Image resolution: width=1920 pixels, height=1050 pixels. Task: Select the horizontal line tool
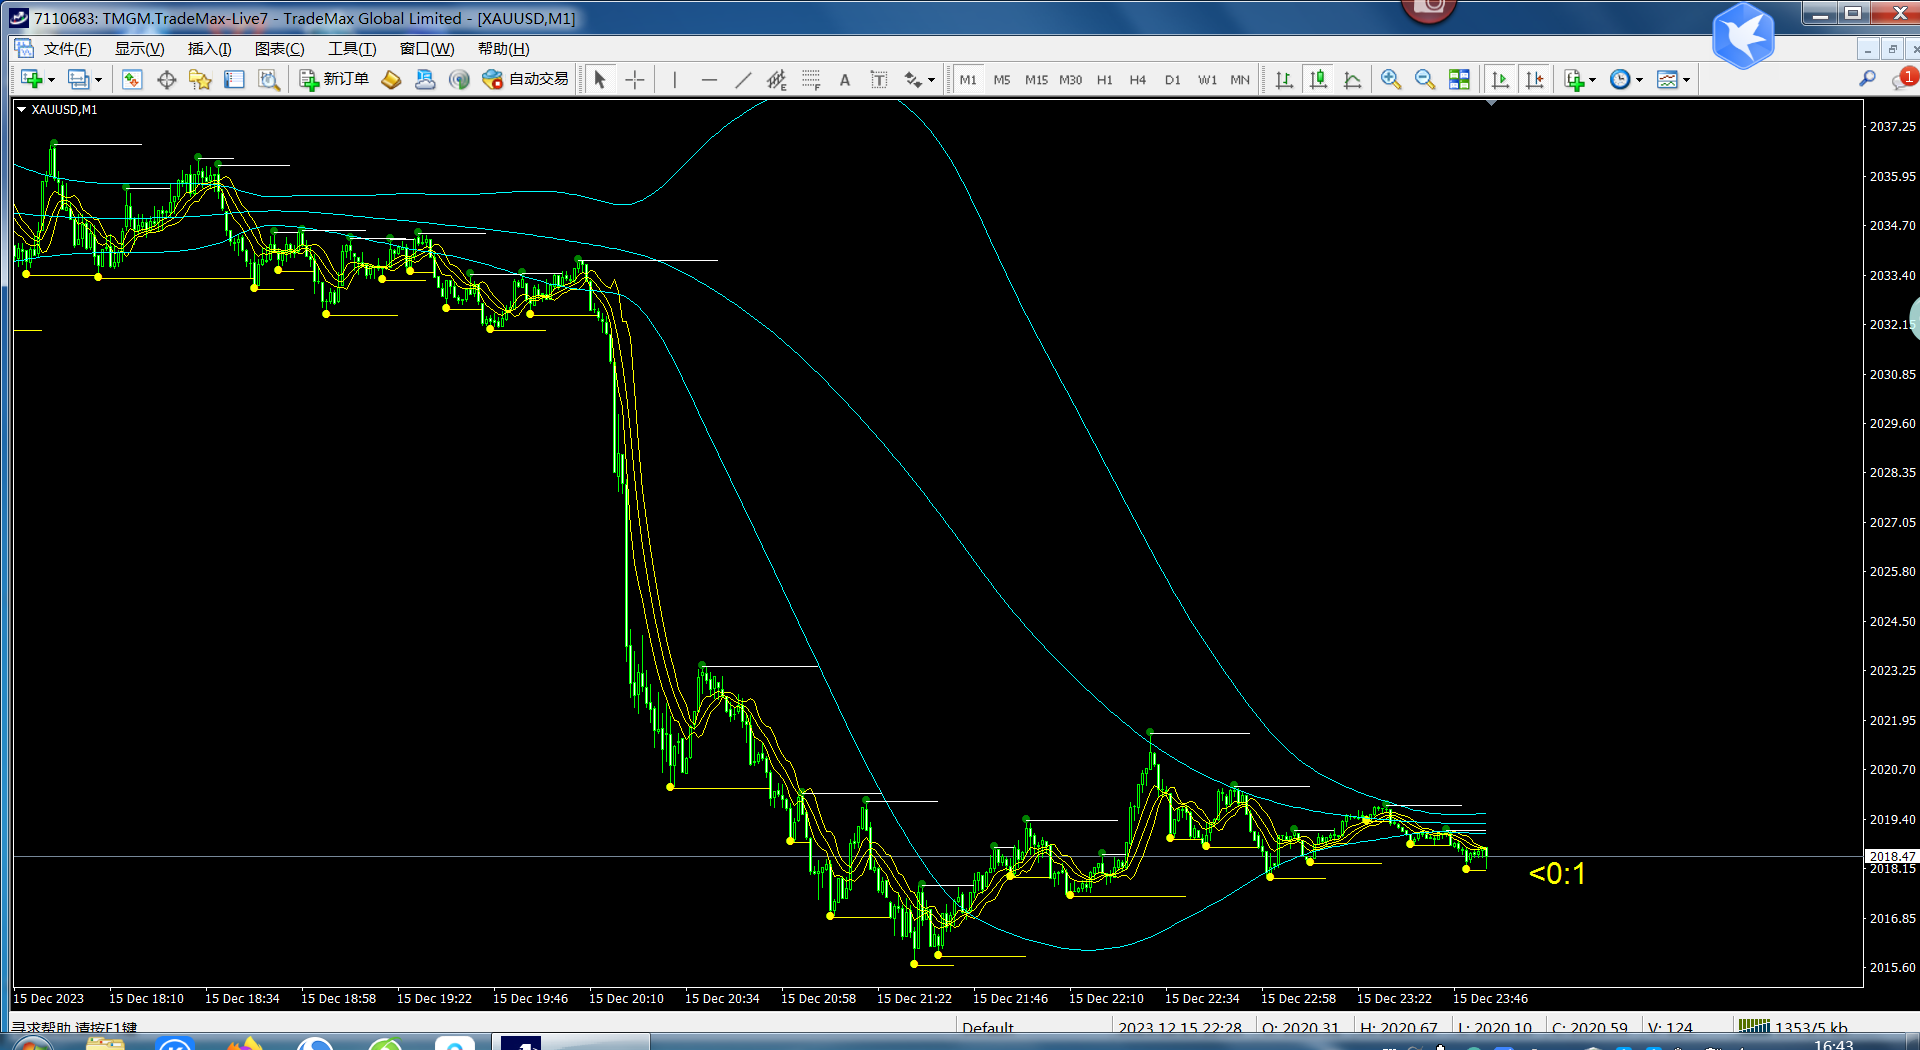click(709, 79)
